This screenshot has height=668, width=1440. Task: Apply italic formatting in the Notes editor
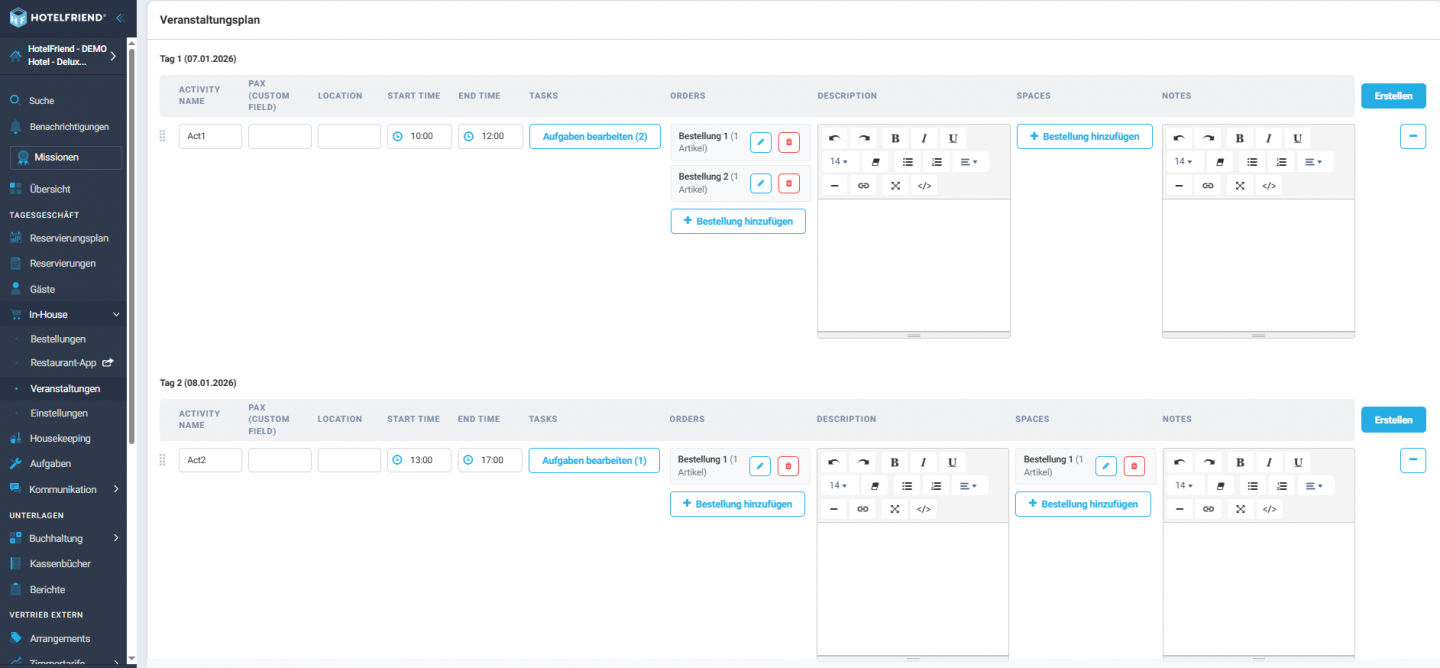[1268, 137]
